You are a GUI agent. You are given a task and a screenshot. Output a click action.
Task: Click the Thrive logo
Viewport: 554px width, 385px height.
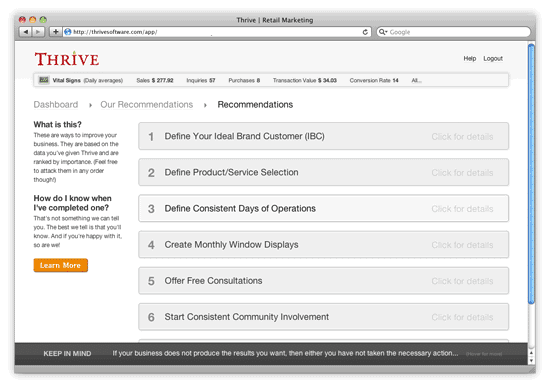coord(67,59)
